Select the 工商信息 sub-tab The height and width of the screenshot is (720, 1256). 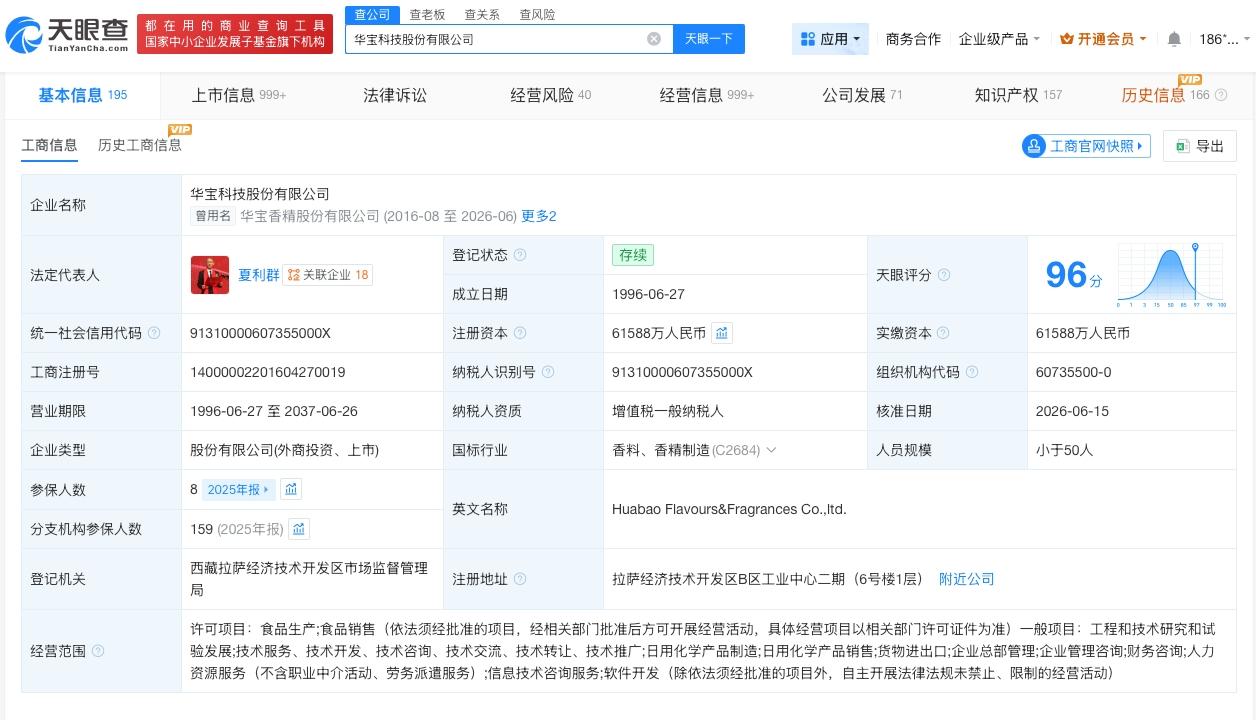tap(49, 145)
